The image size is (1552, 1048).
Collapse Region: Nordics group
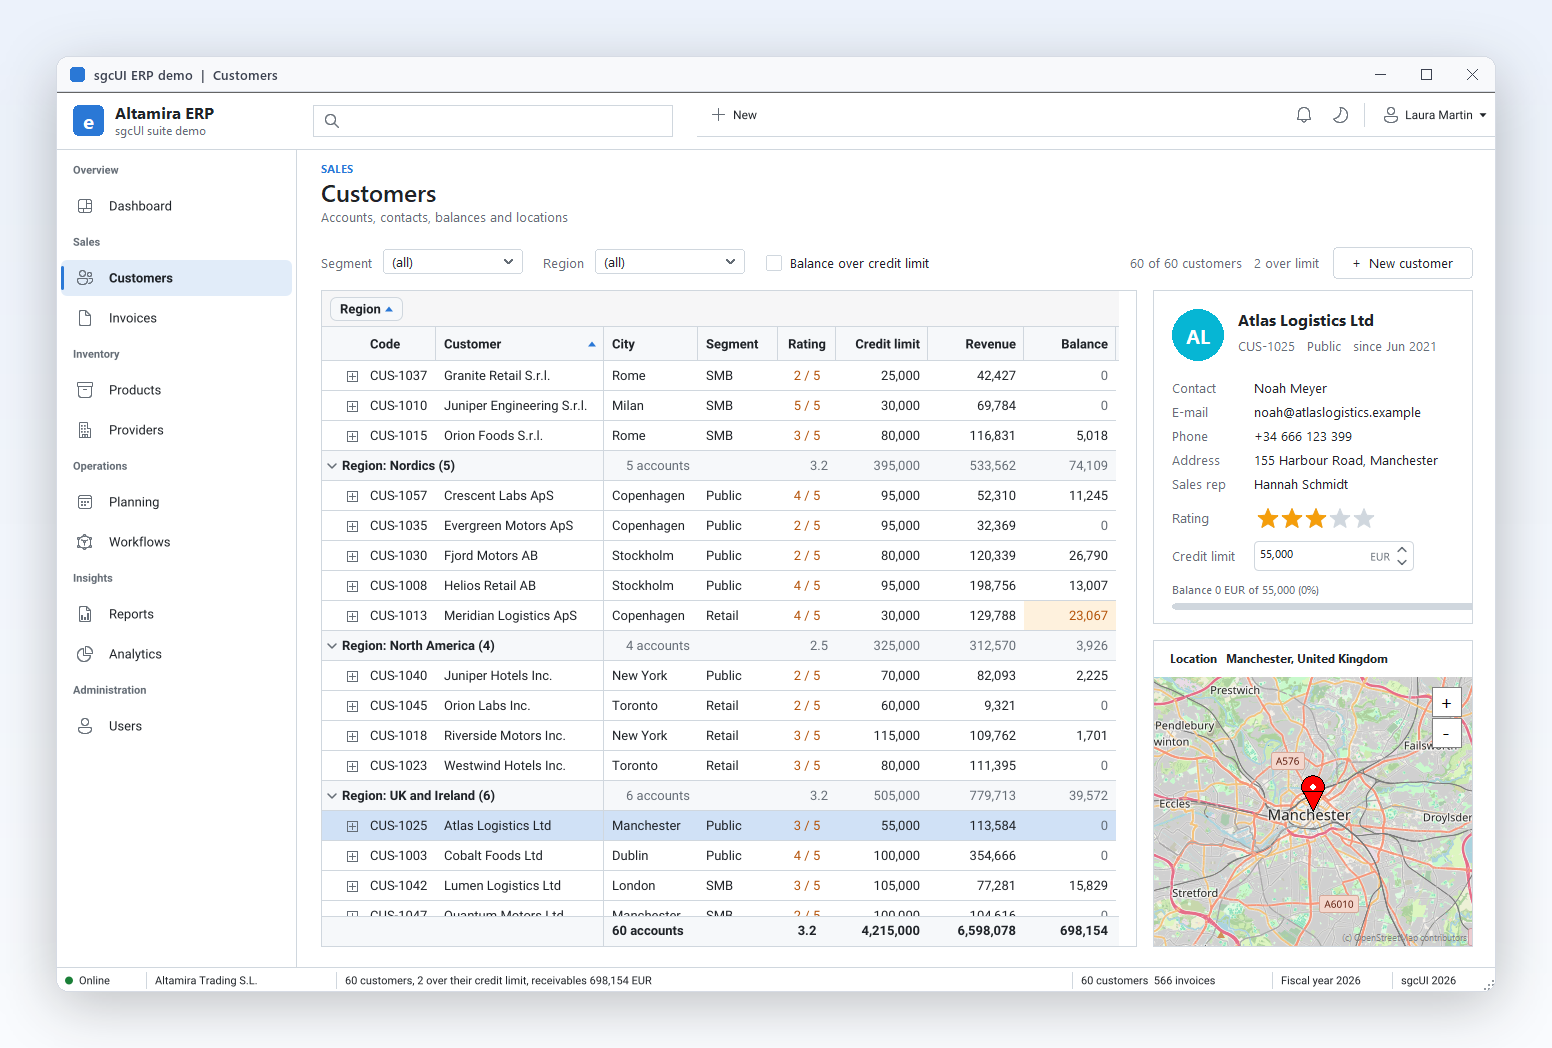point(332,466)
